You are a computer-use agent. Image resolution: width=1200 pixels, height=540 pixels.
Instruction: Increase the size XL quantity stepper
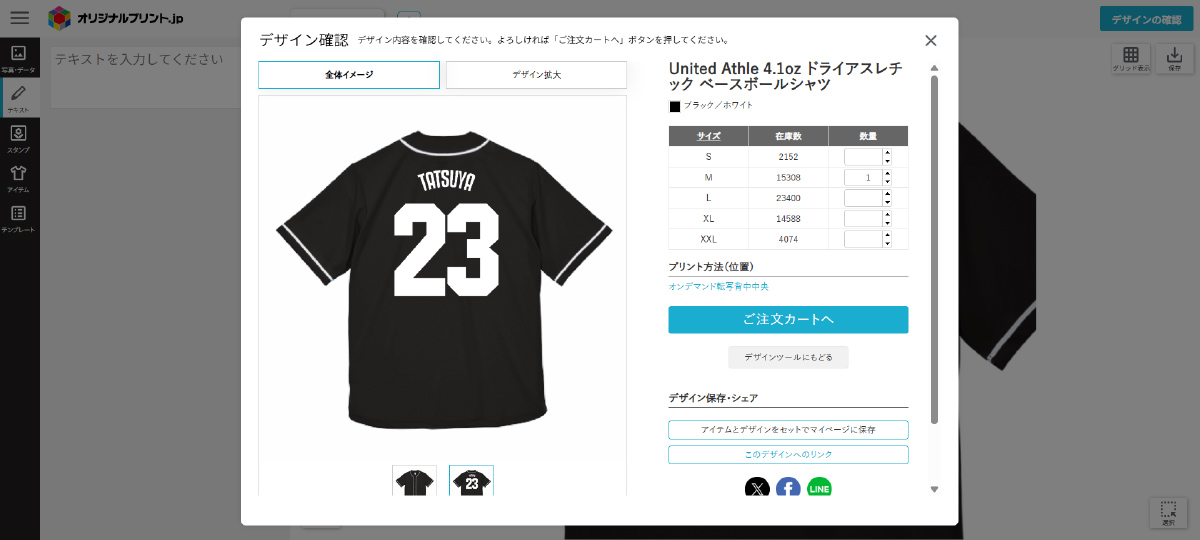(887, 214)
